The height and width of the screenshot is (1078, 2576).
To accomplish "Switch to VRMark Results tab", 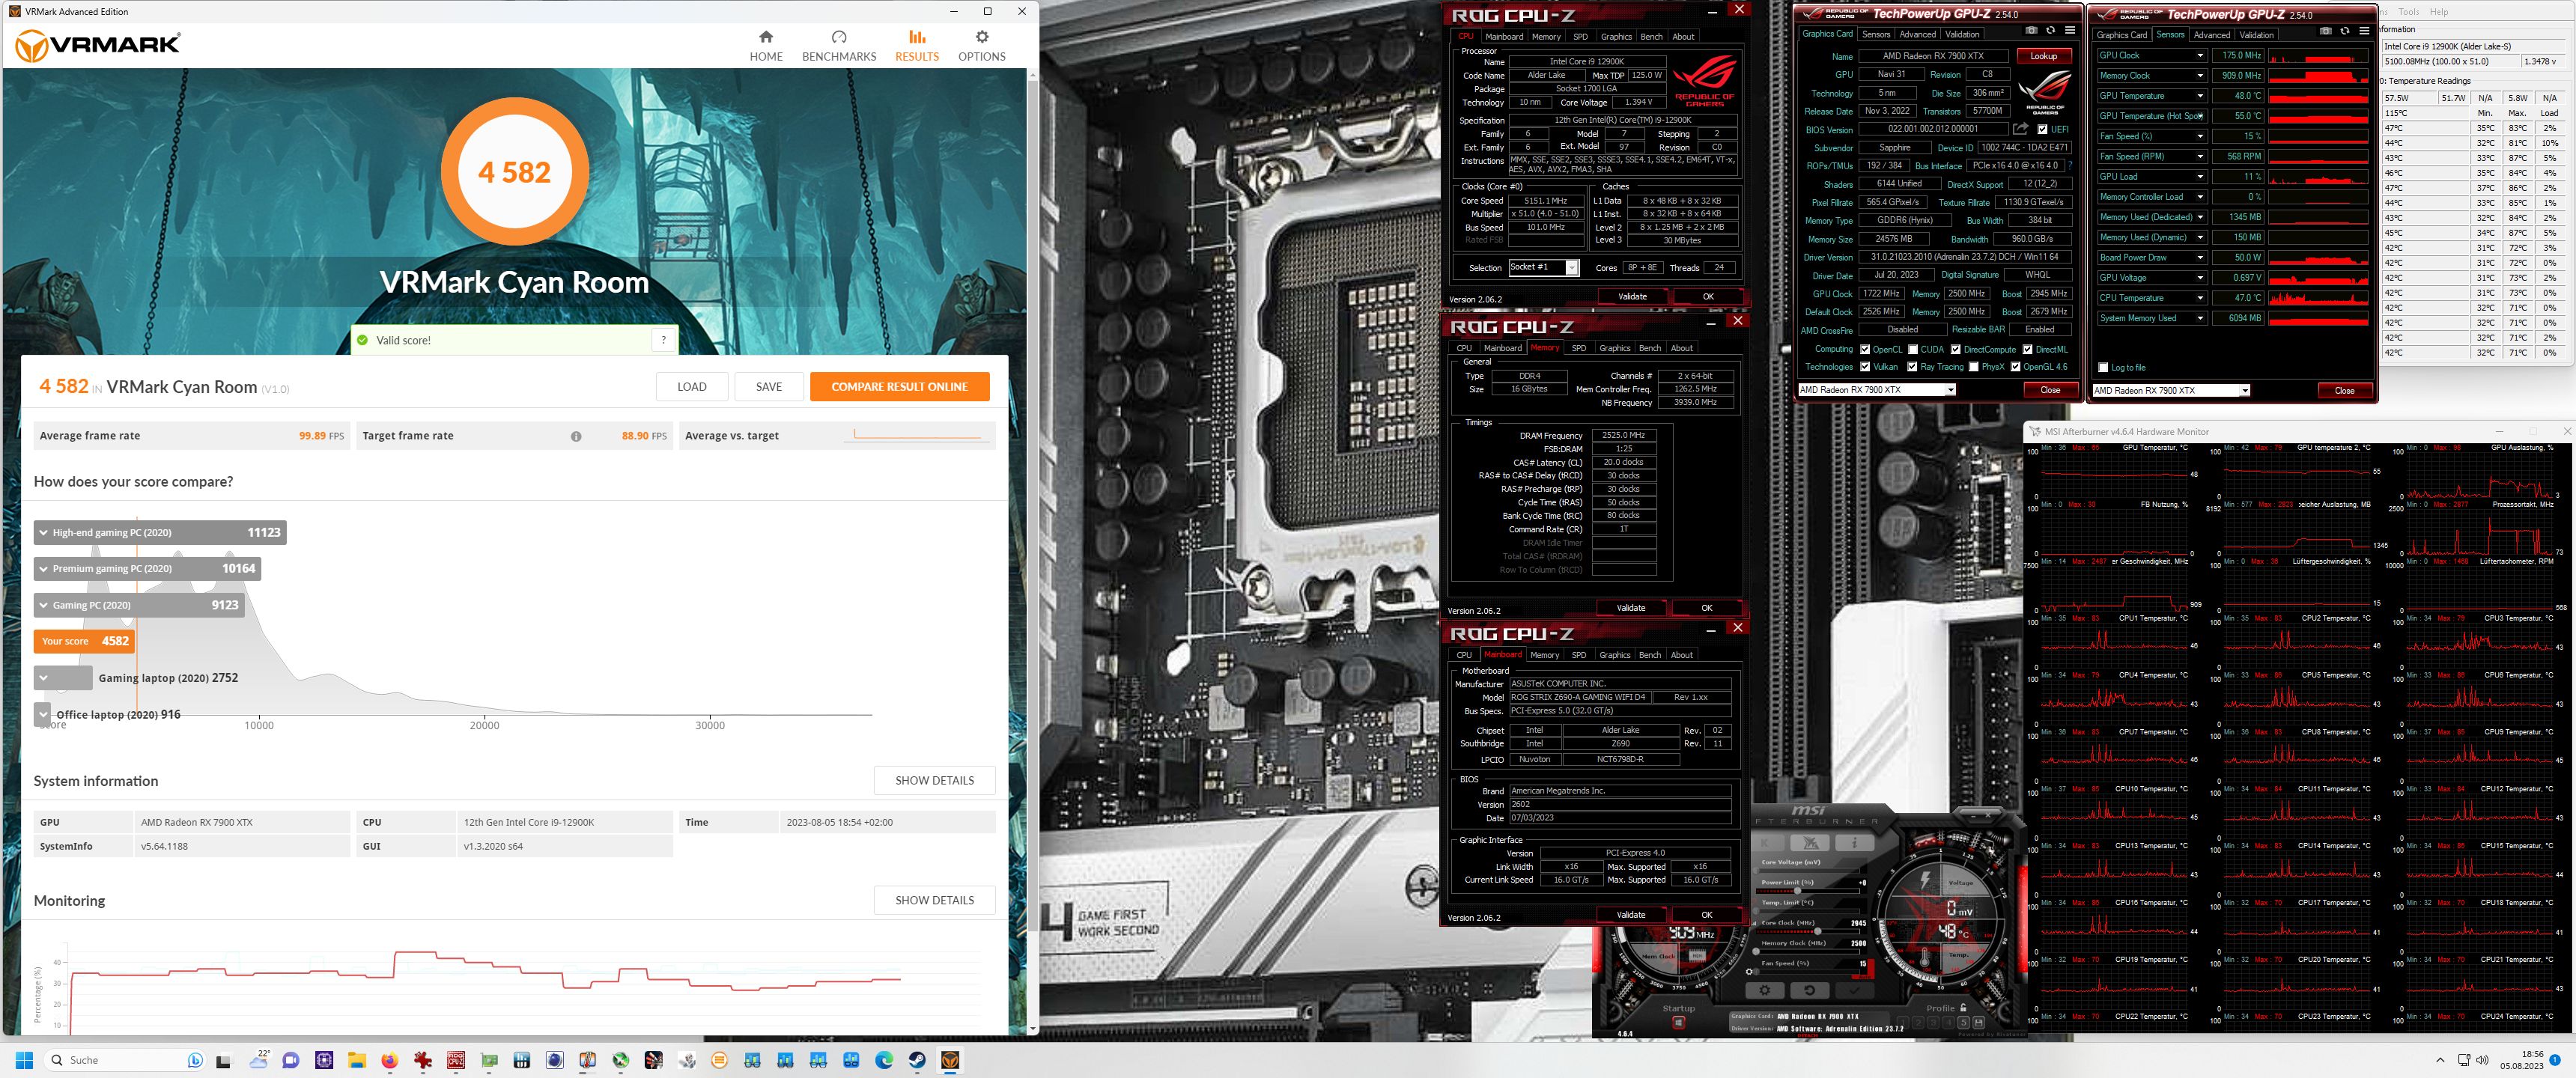I will (917, 46).
